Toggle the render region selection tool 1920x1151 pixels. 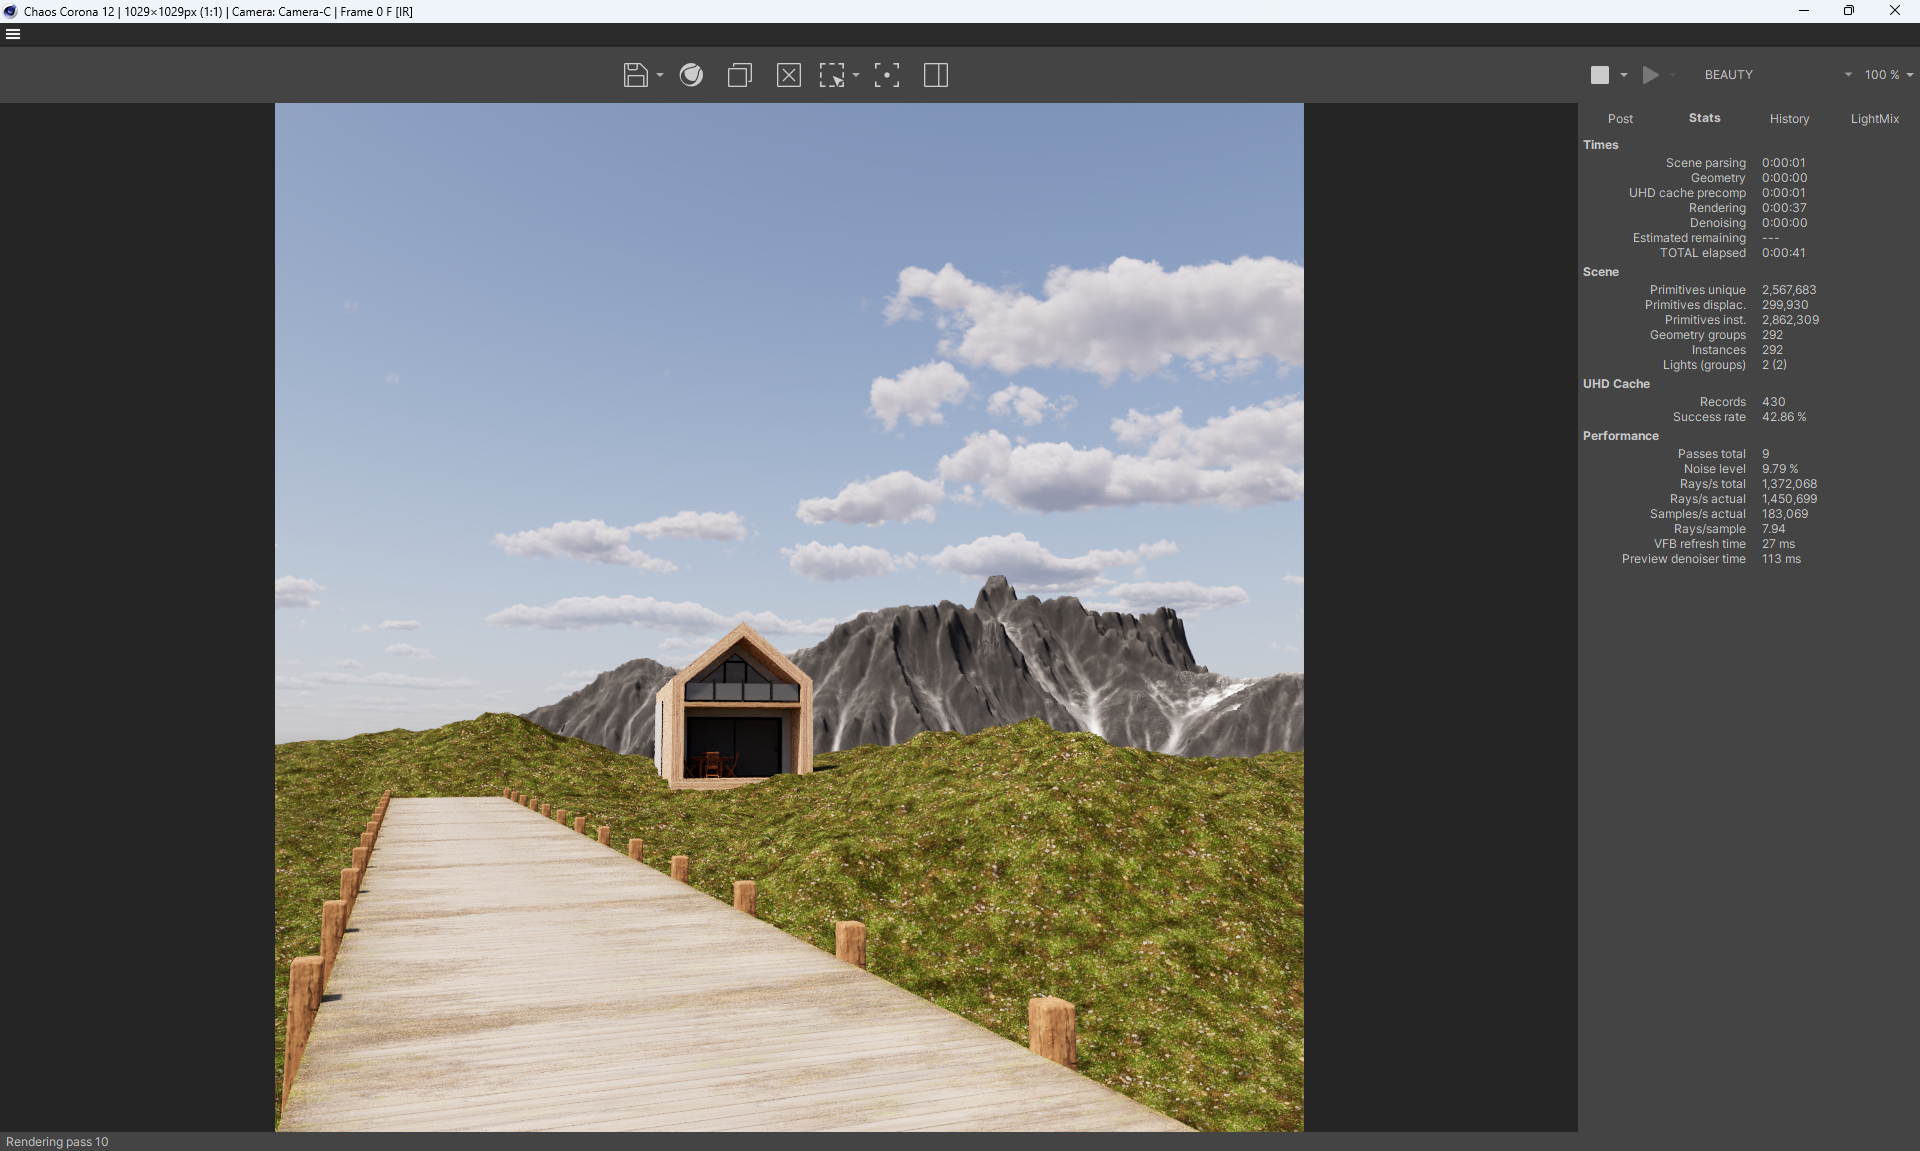point(832,75)
